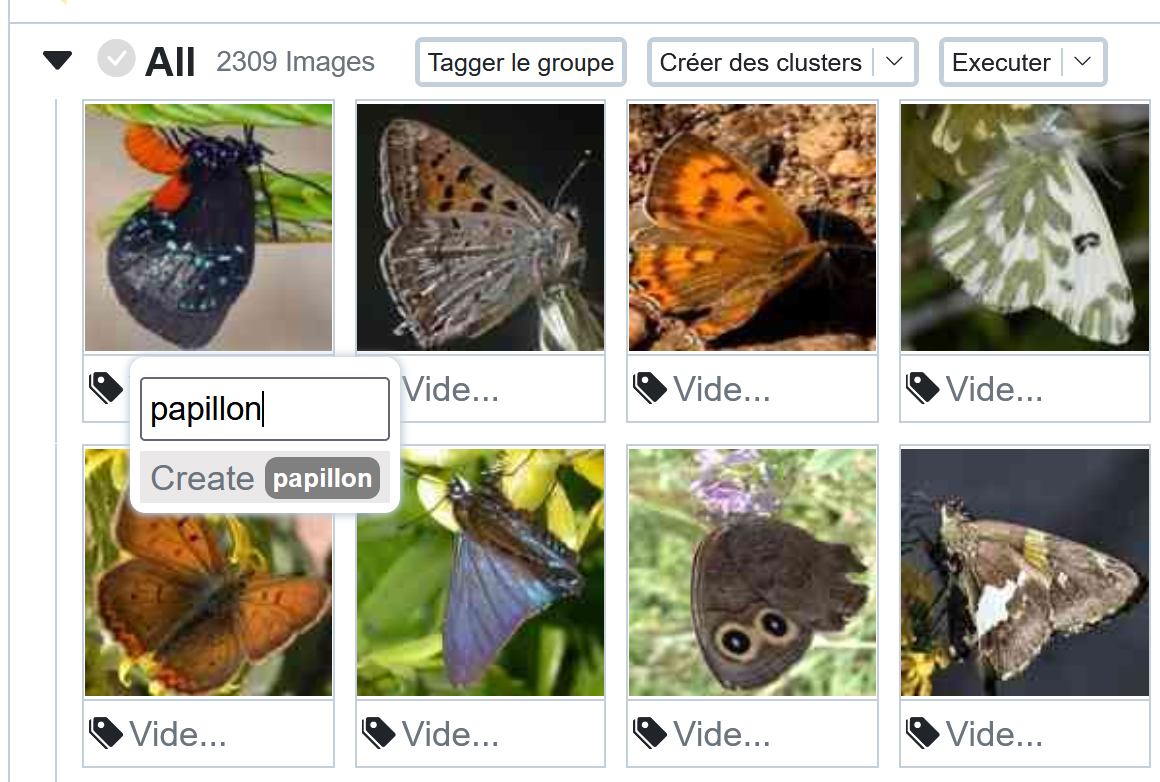Image resolution: width=1160 pixels, height=782 pixels.
Task: Select Create papillon suggestion
Action: 265,478
